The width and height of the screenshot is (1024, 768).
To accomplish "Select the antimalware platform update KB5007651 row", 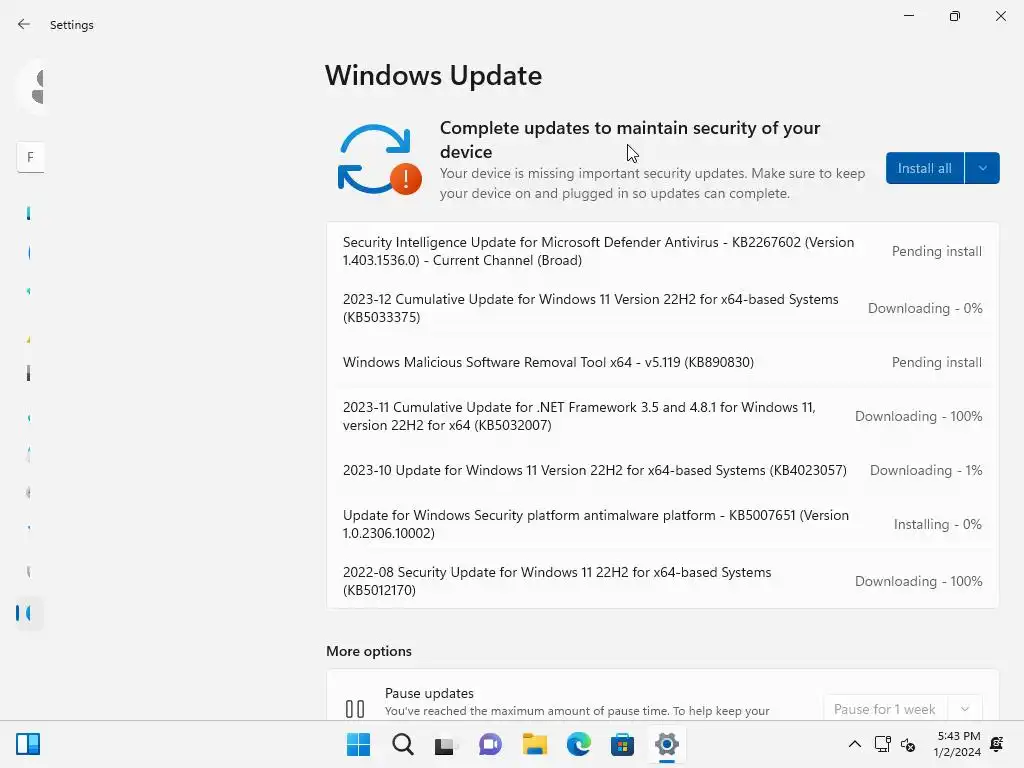I will click(662, 524).
